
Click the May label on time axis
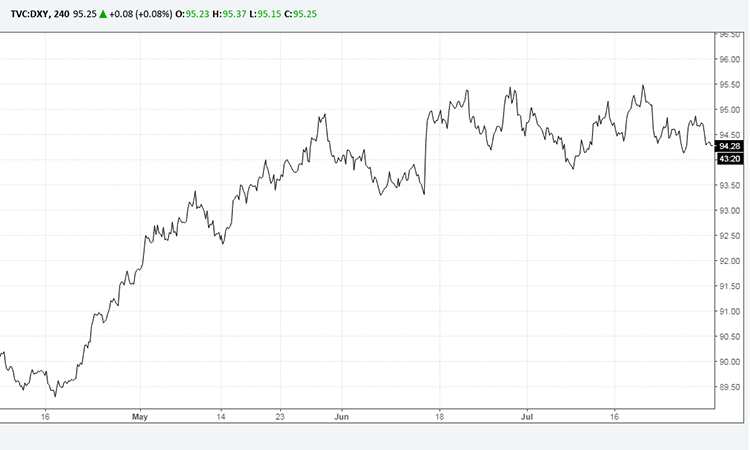point(139,416)
